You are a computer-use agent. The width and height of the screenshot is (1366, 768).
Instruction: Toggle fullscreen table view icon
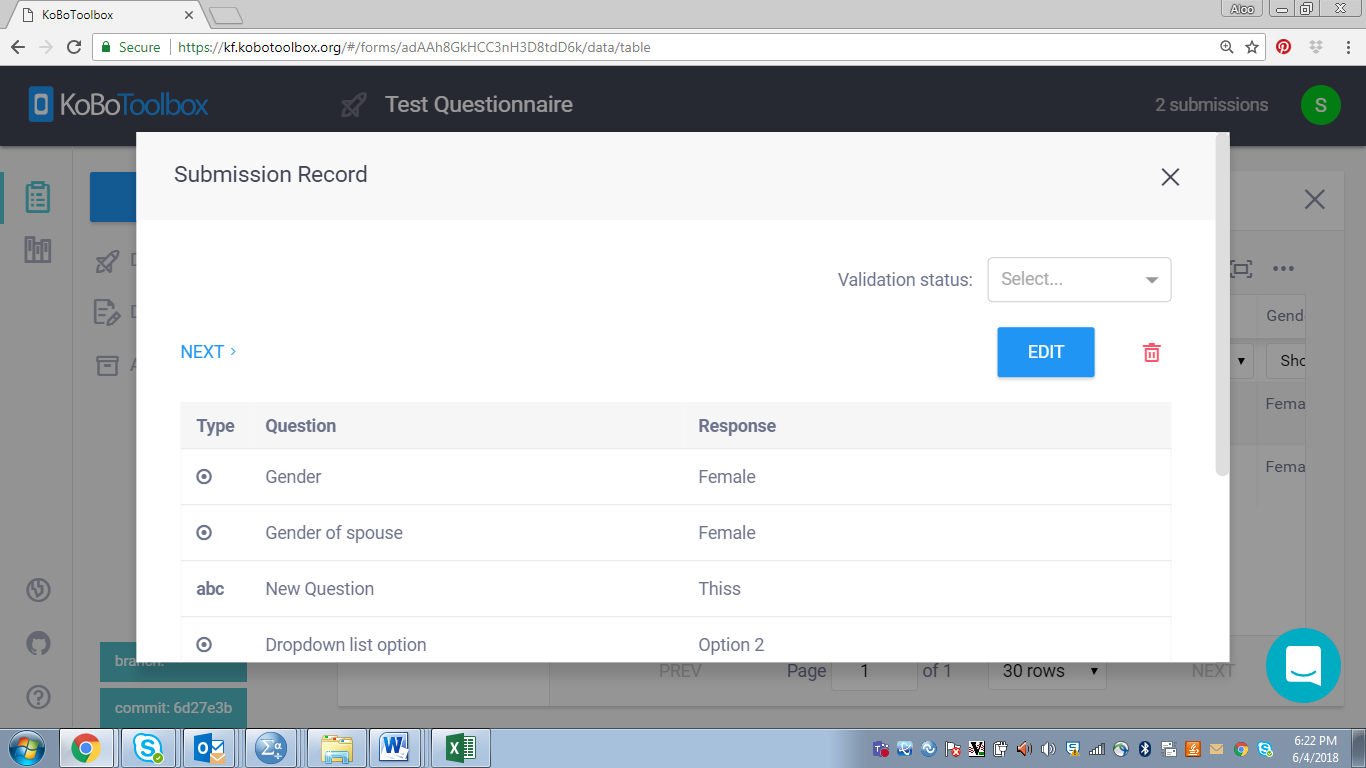(x=1241, y=269)
